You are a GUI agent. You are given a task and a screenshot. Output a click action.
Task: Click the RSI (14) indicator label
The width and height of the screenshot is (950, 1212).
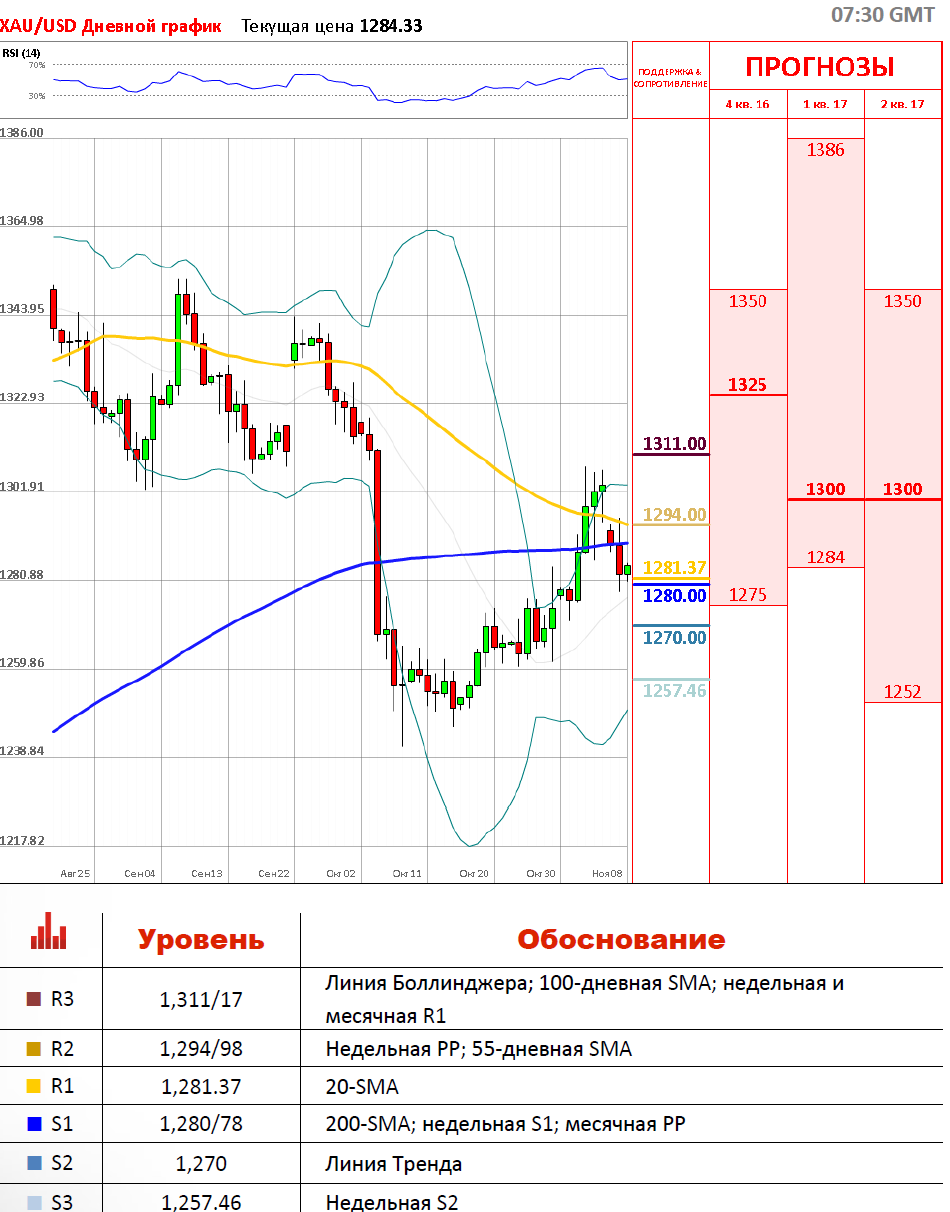click(x=22, y=53)
